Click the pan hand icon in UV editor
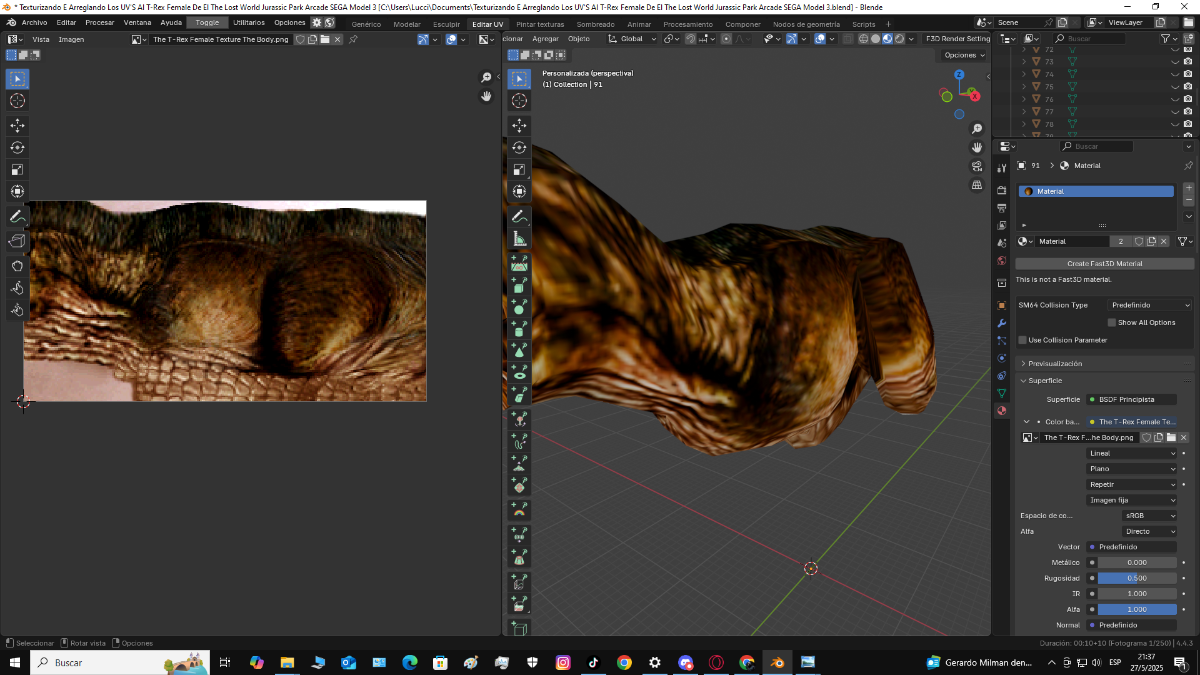1200x675 pixels. point(487,96)
